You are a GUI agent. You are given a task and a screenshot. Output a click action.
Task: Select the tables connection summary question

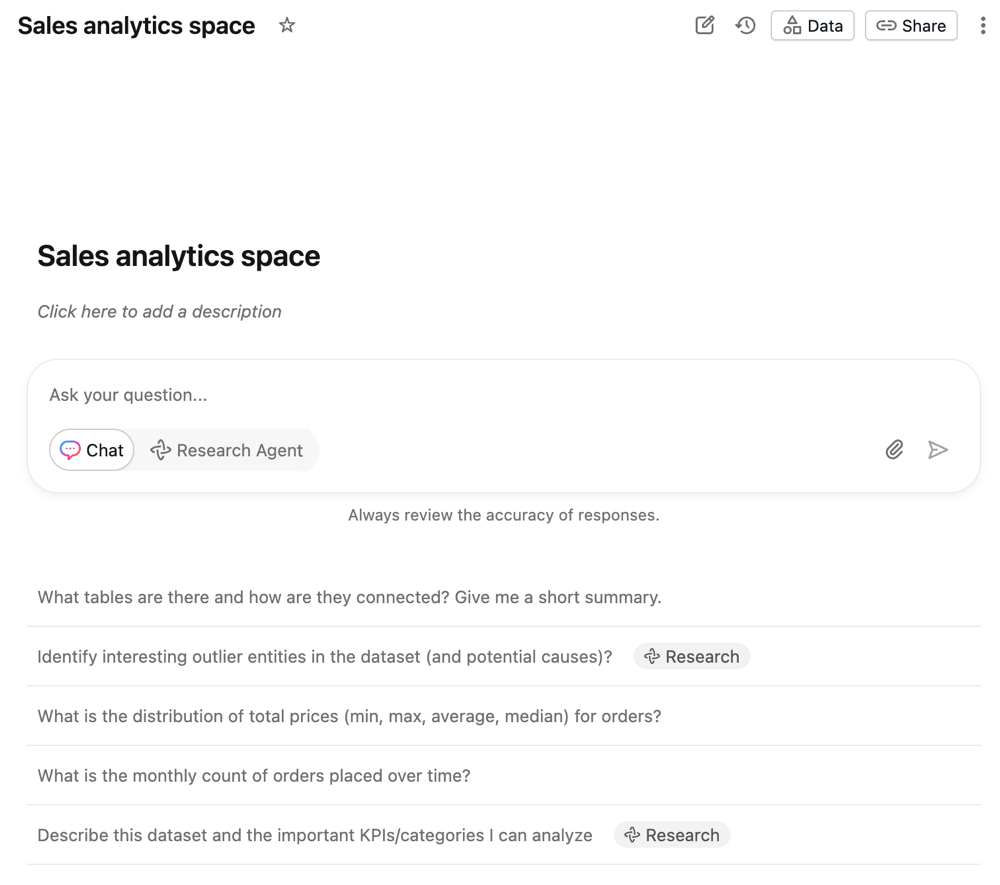(x=349, y=598)
